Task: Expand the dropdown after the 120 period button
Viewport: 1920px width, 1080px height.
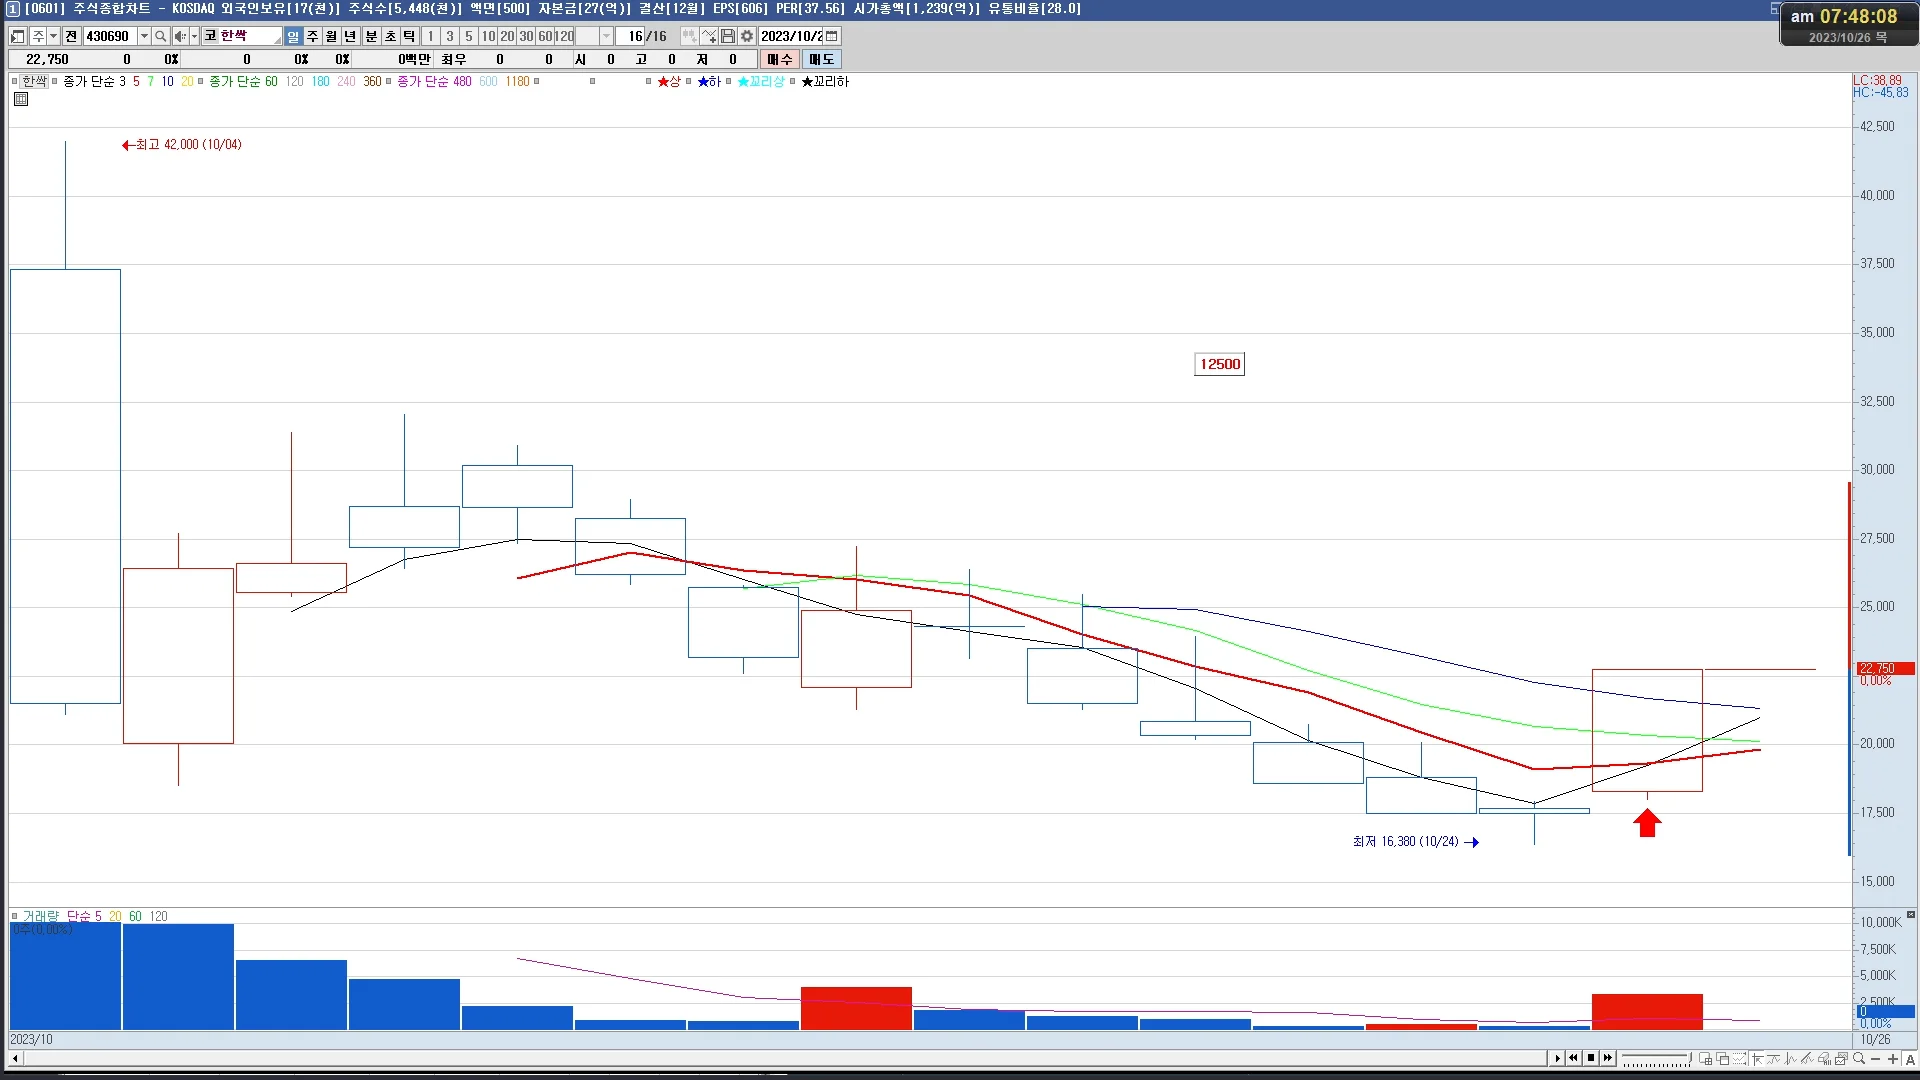Action: click(606, 36)
